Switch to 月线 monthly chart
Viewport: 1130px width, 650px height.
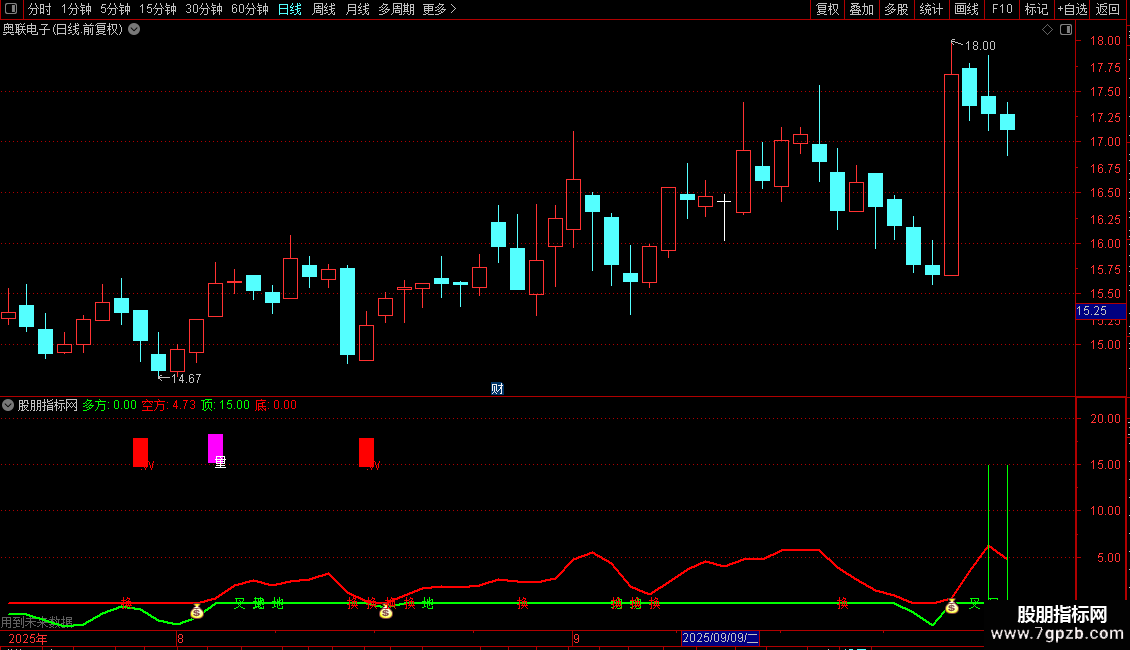(357, 9)
